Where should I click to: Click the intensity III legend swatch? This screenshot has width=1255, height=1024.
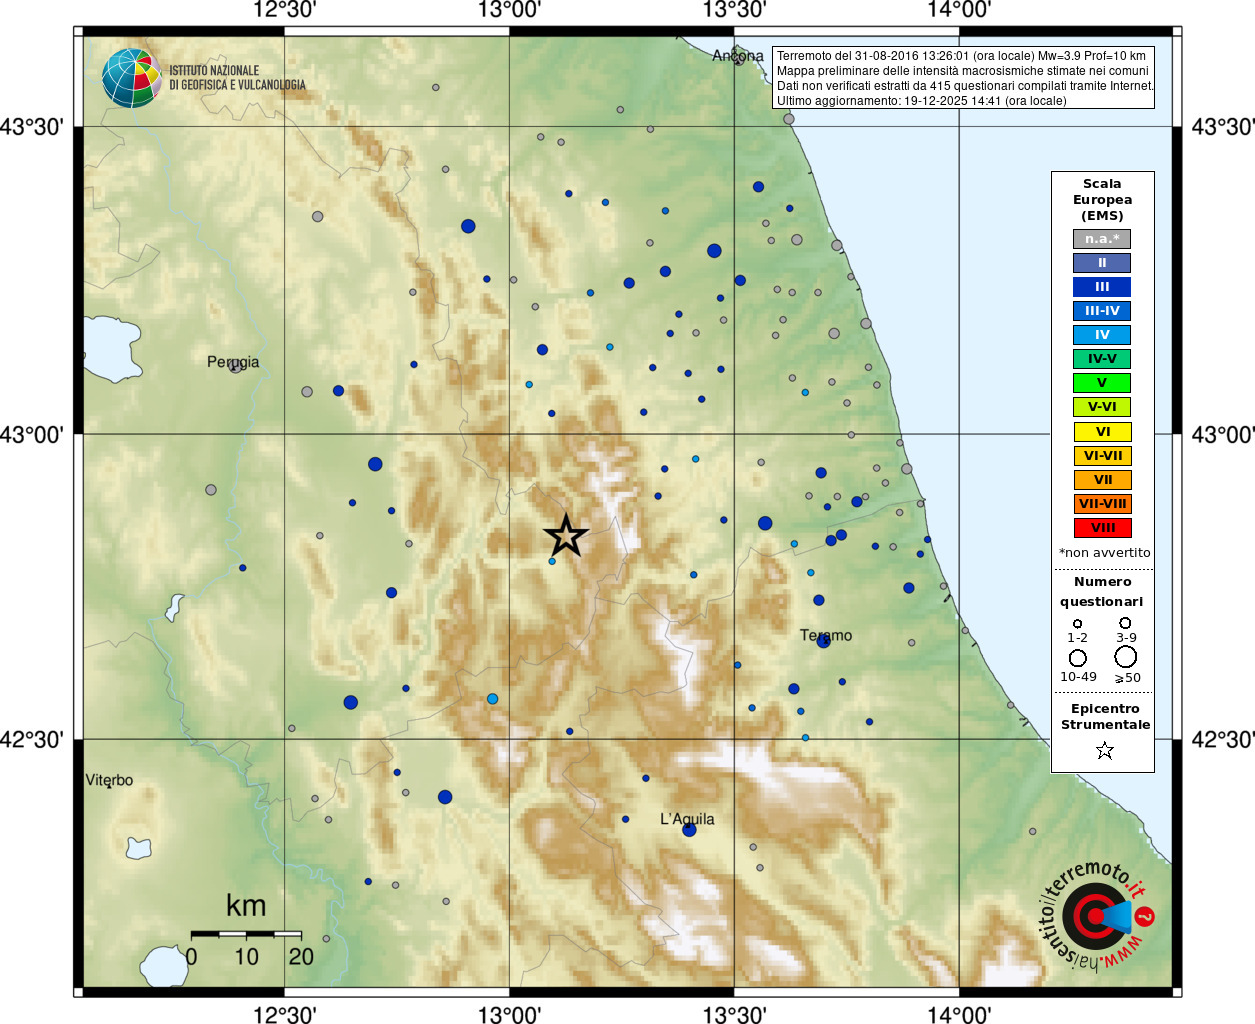point(1102,287)
